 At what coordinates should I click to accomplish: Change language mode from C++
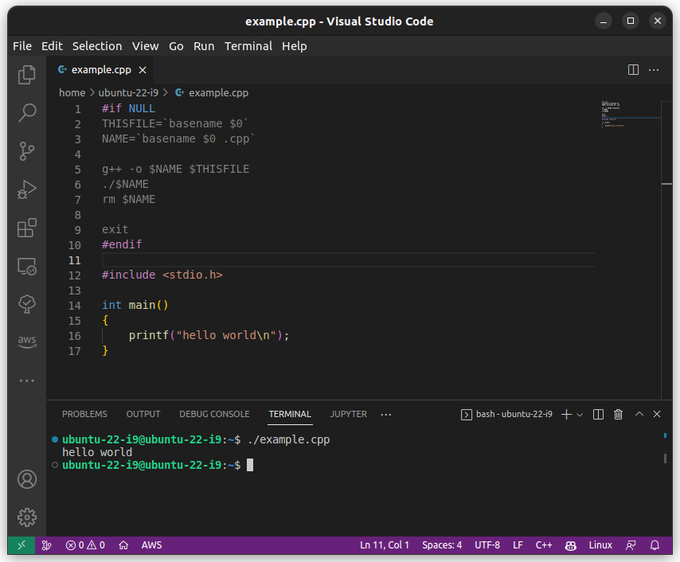tap(543, 545)
